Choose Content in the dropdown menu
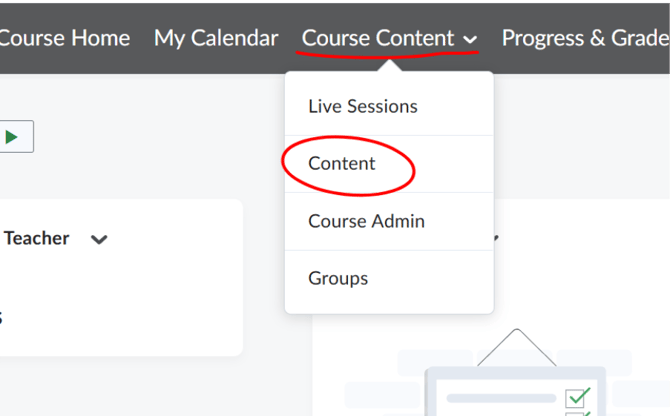The image size is (670, 416). coord(342,164)
